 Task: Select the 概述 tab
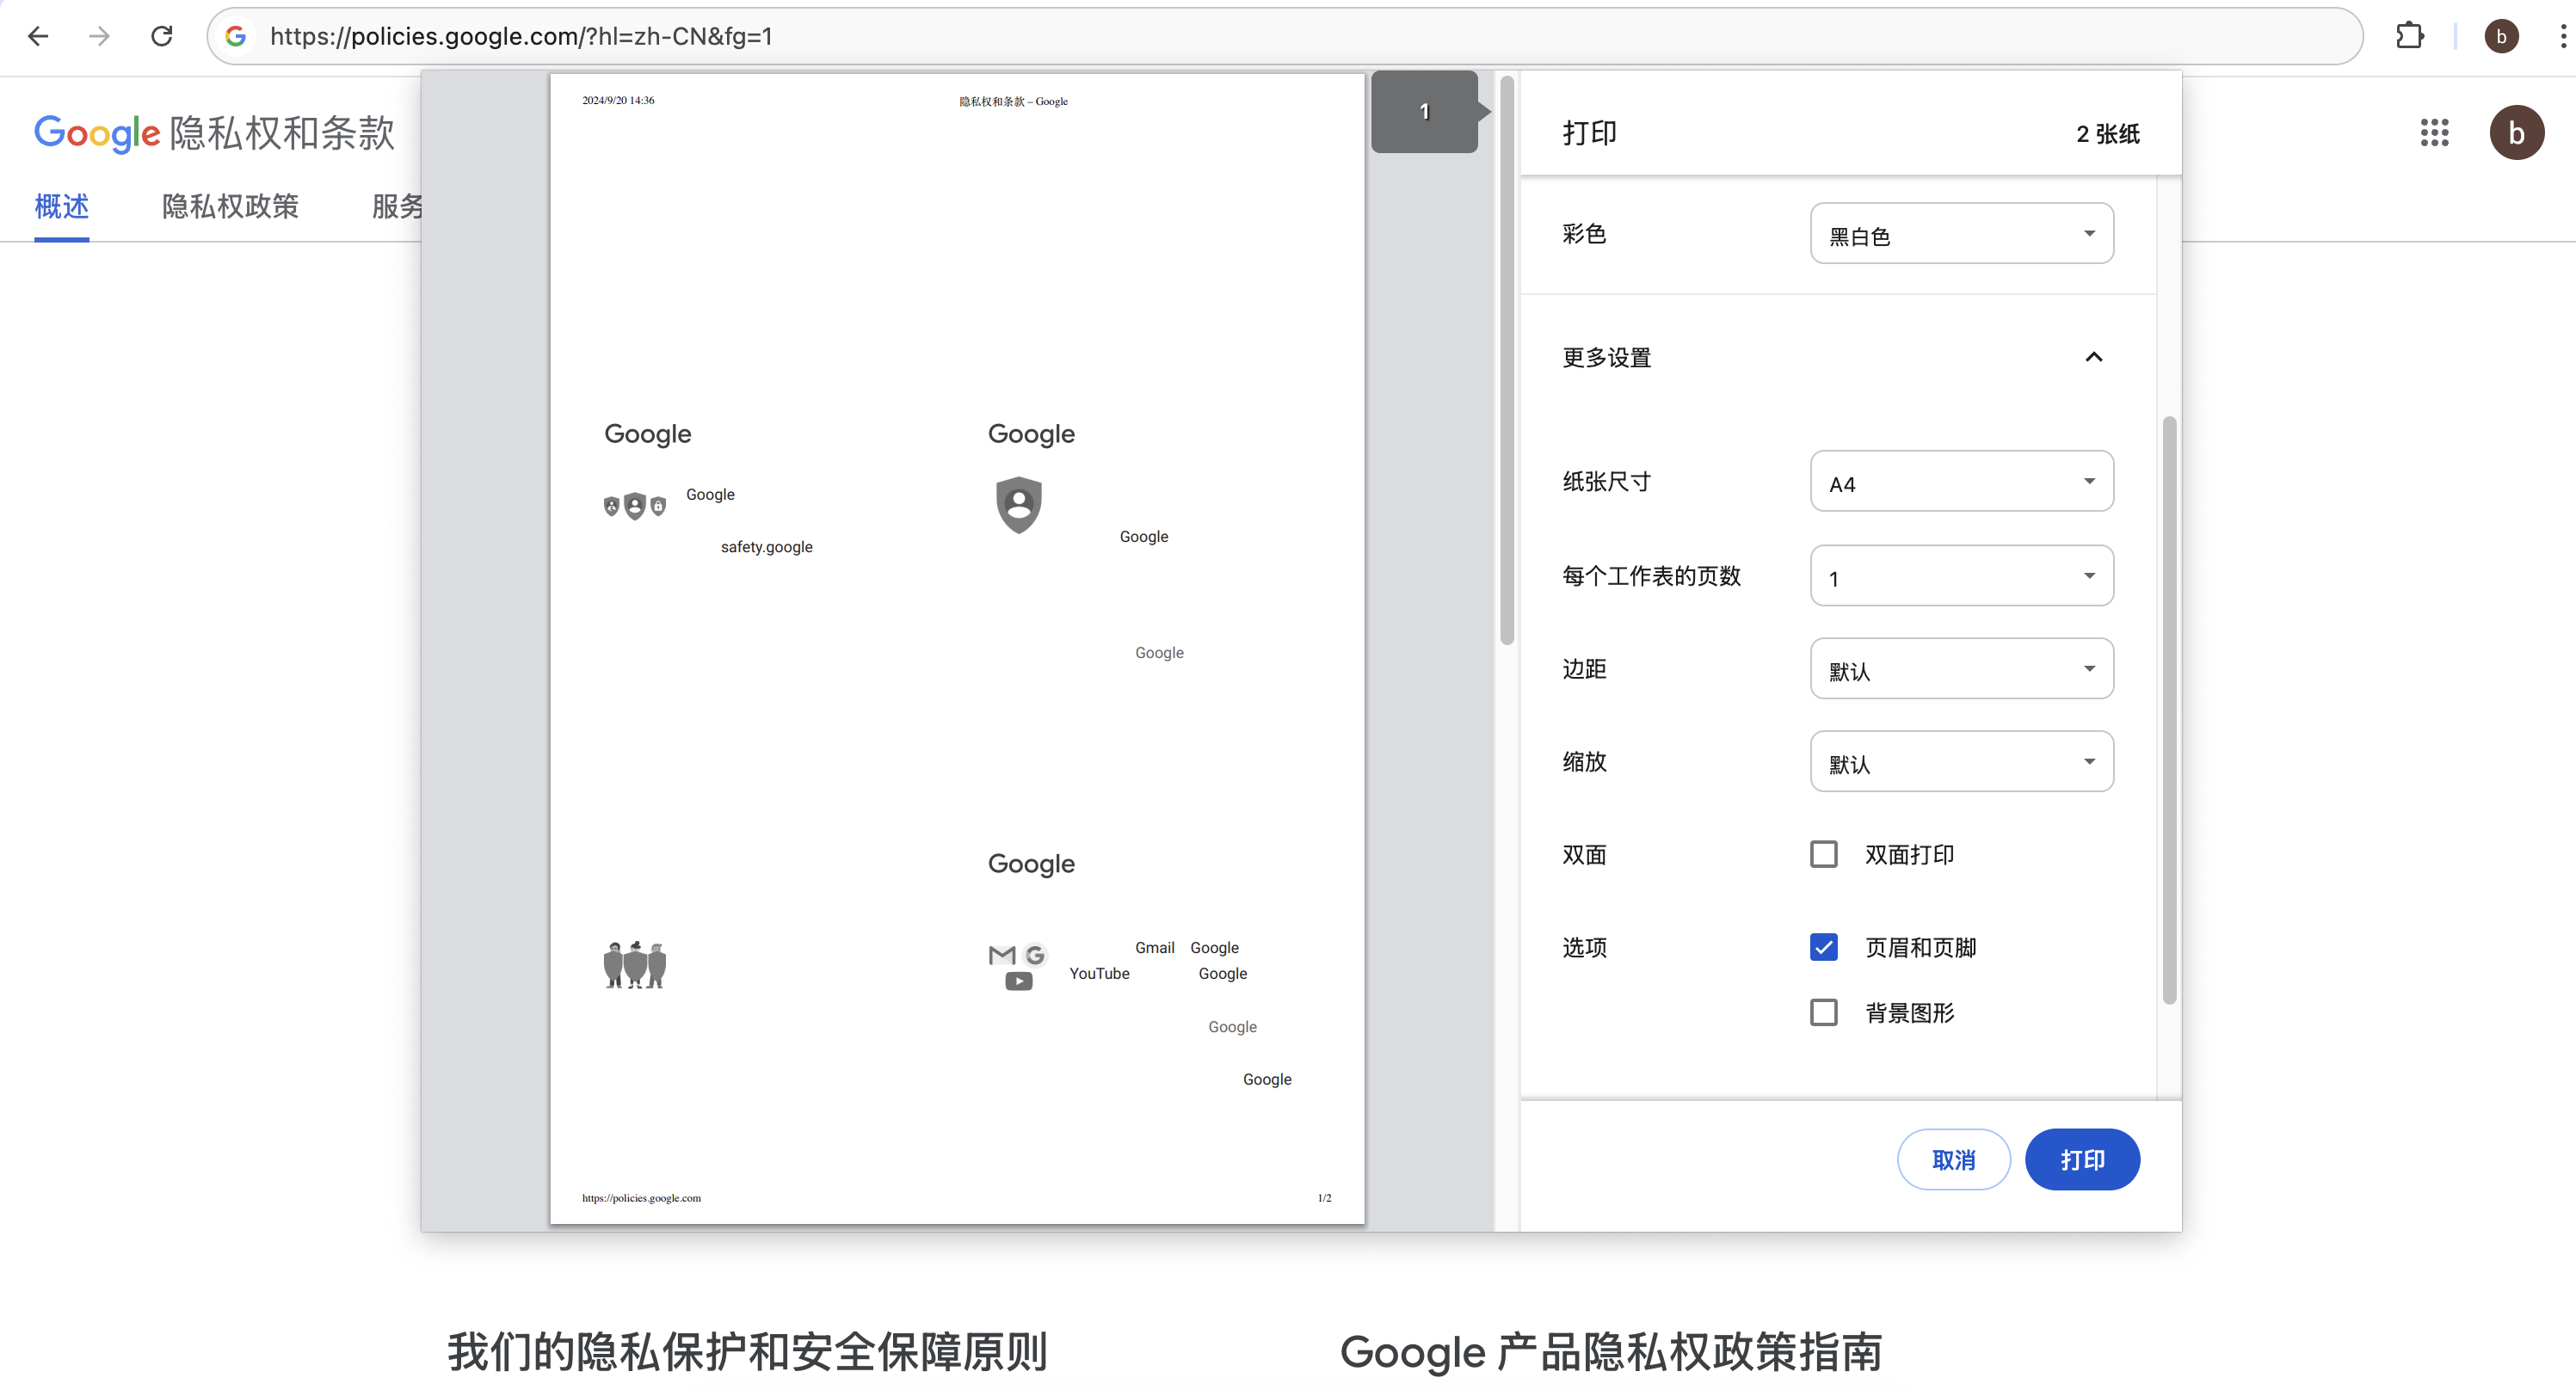(x=61, y=206)
